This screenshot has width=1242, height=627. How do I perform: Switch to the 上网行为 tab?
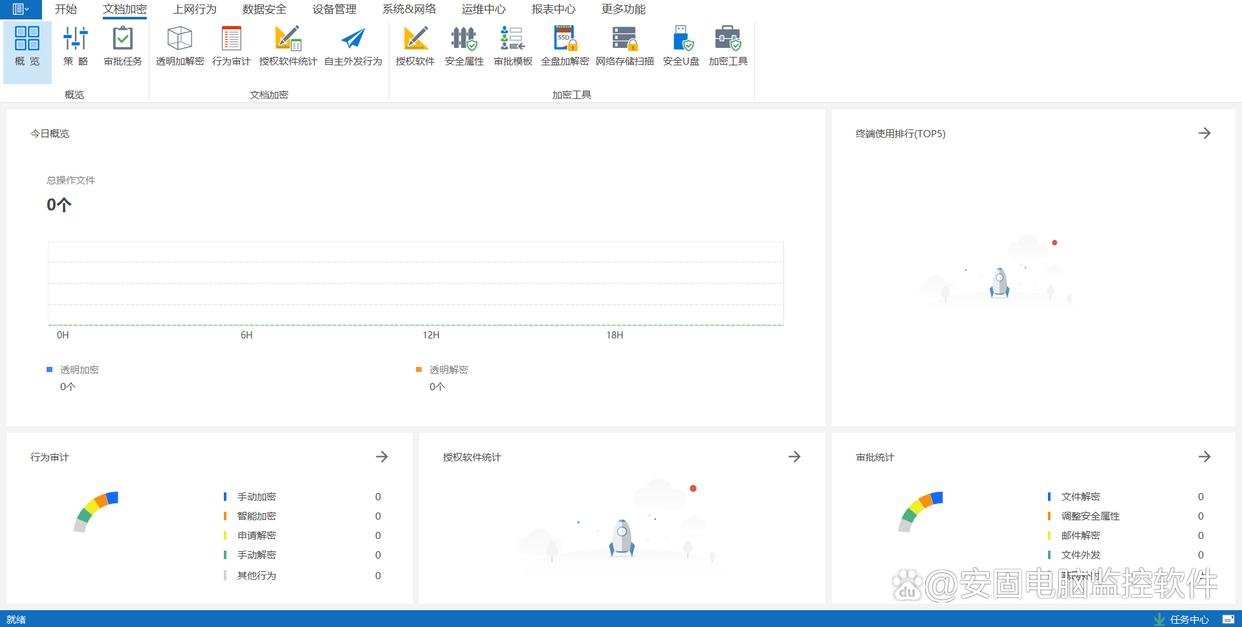click(194, 9)
